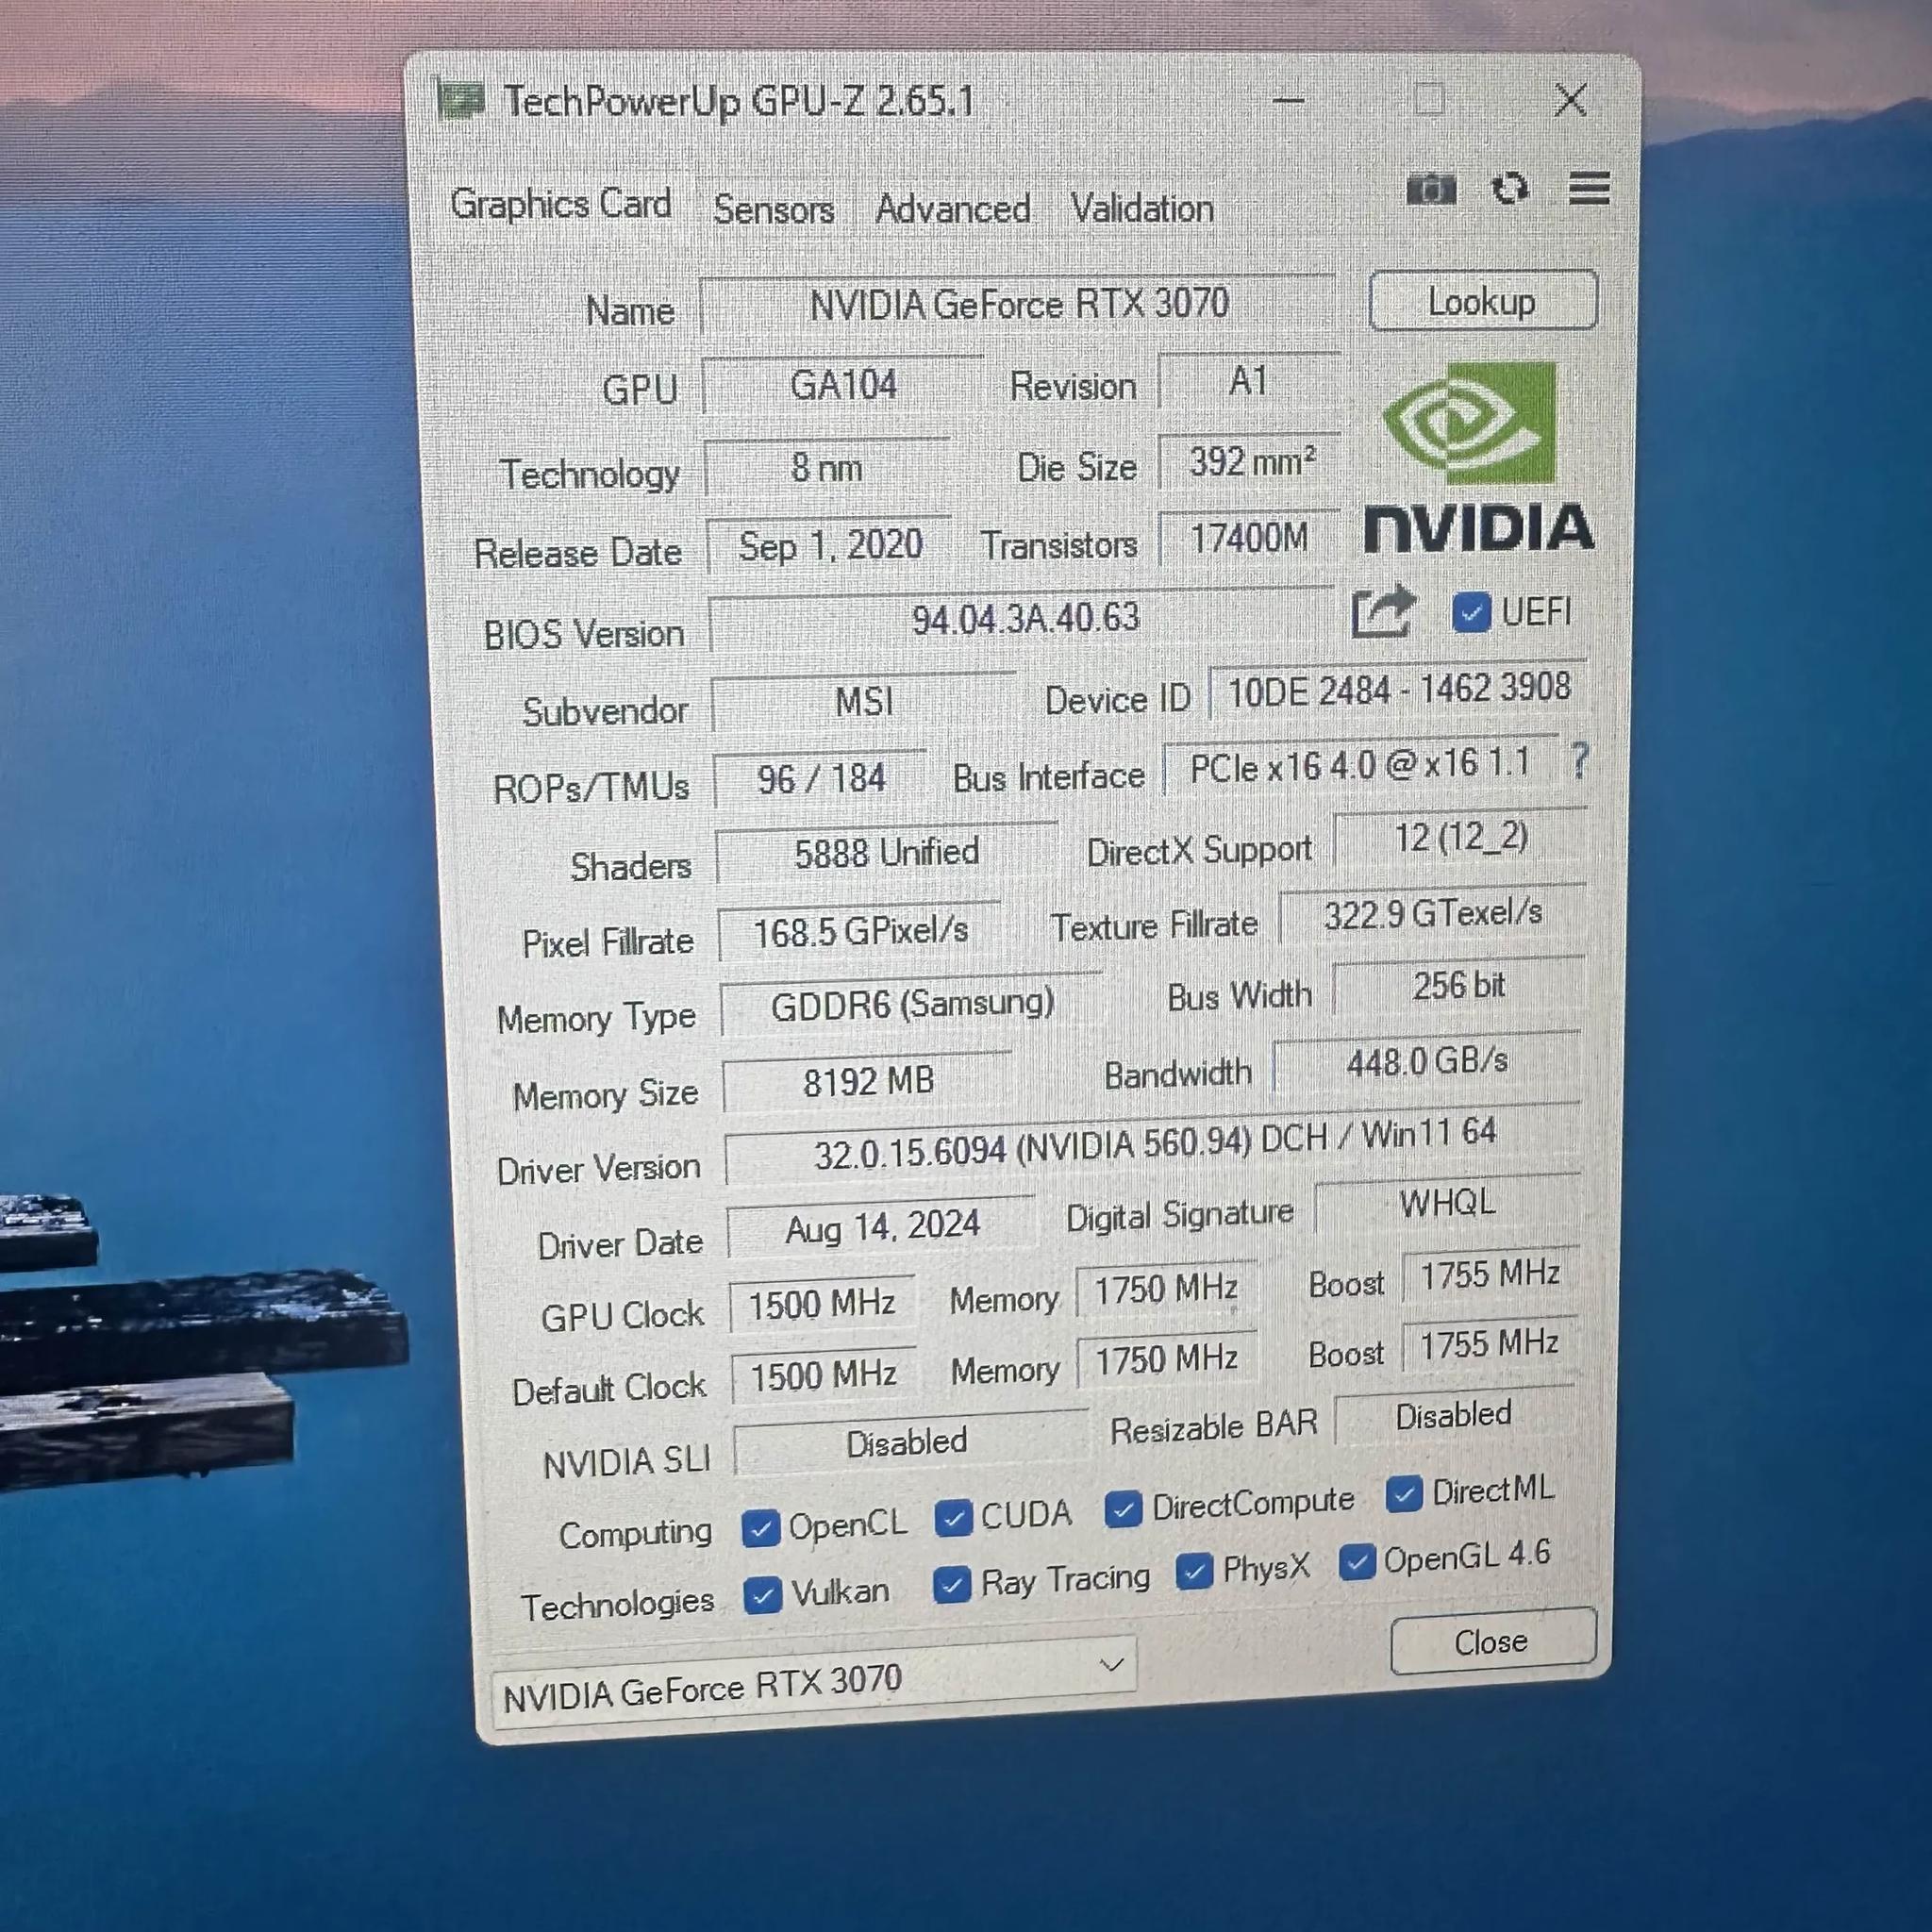Screen dimensions: 1932x1932
Task: Toggle the UEFI checkbox
Action: 1470,612
